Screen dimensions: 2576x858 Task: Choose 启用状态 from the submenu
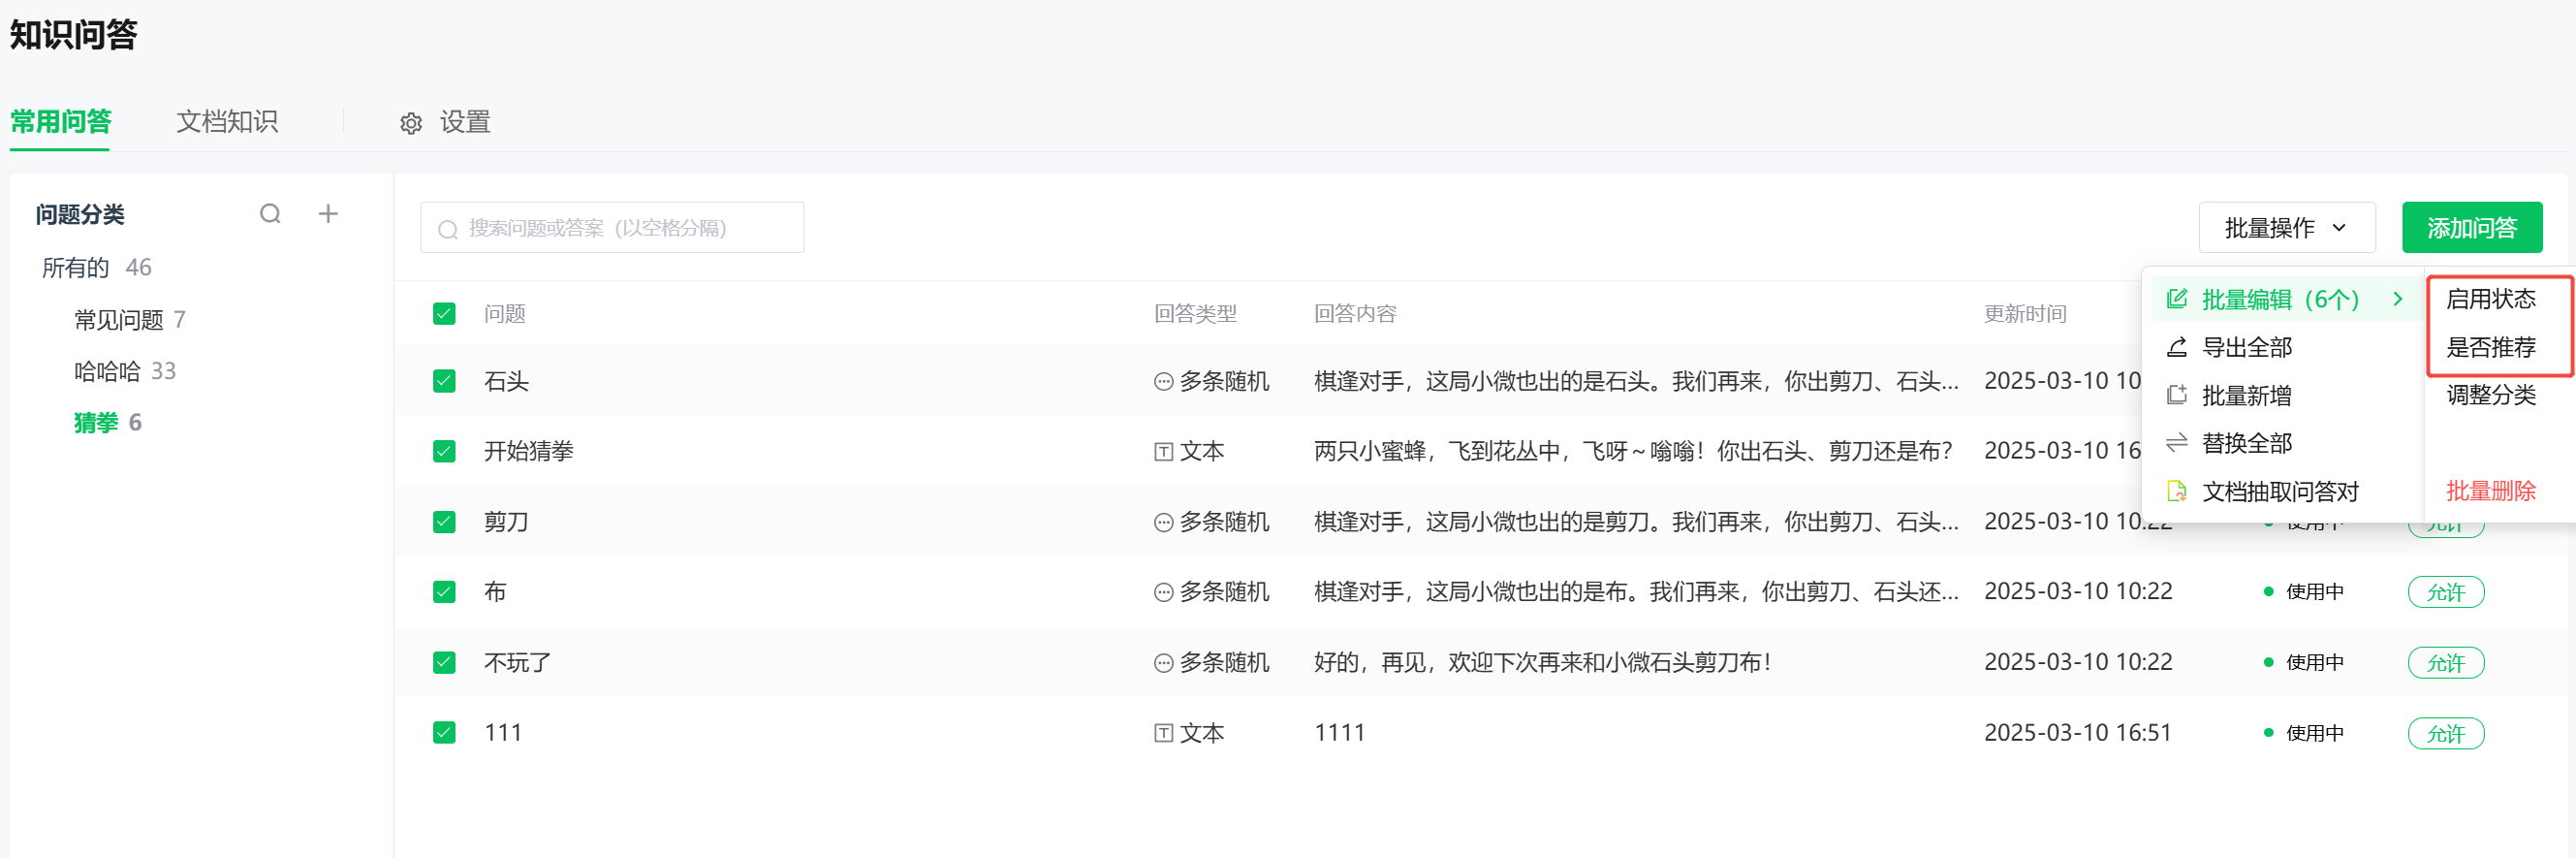click(x=2490, y=299)
